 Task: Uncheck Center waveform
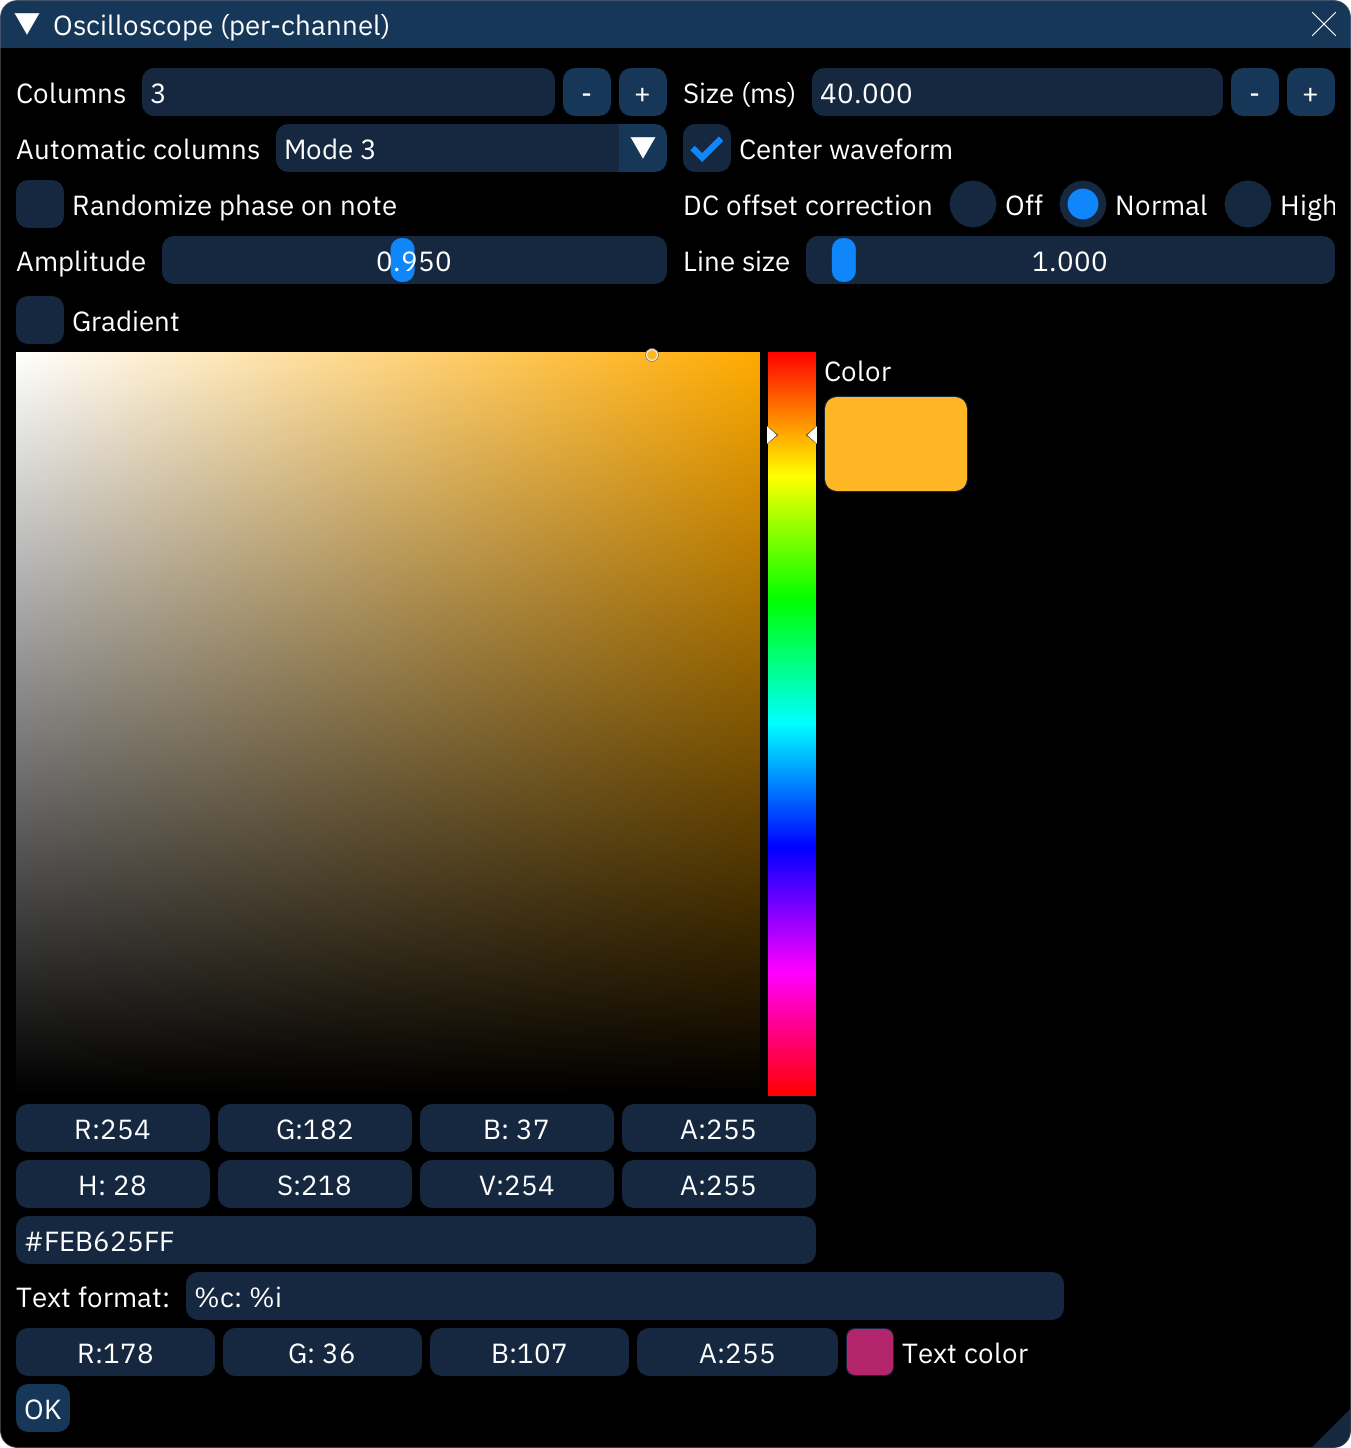point(707,148)
